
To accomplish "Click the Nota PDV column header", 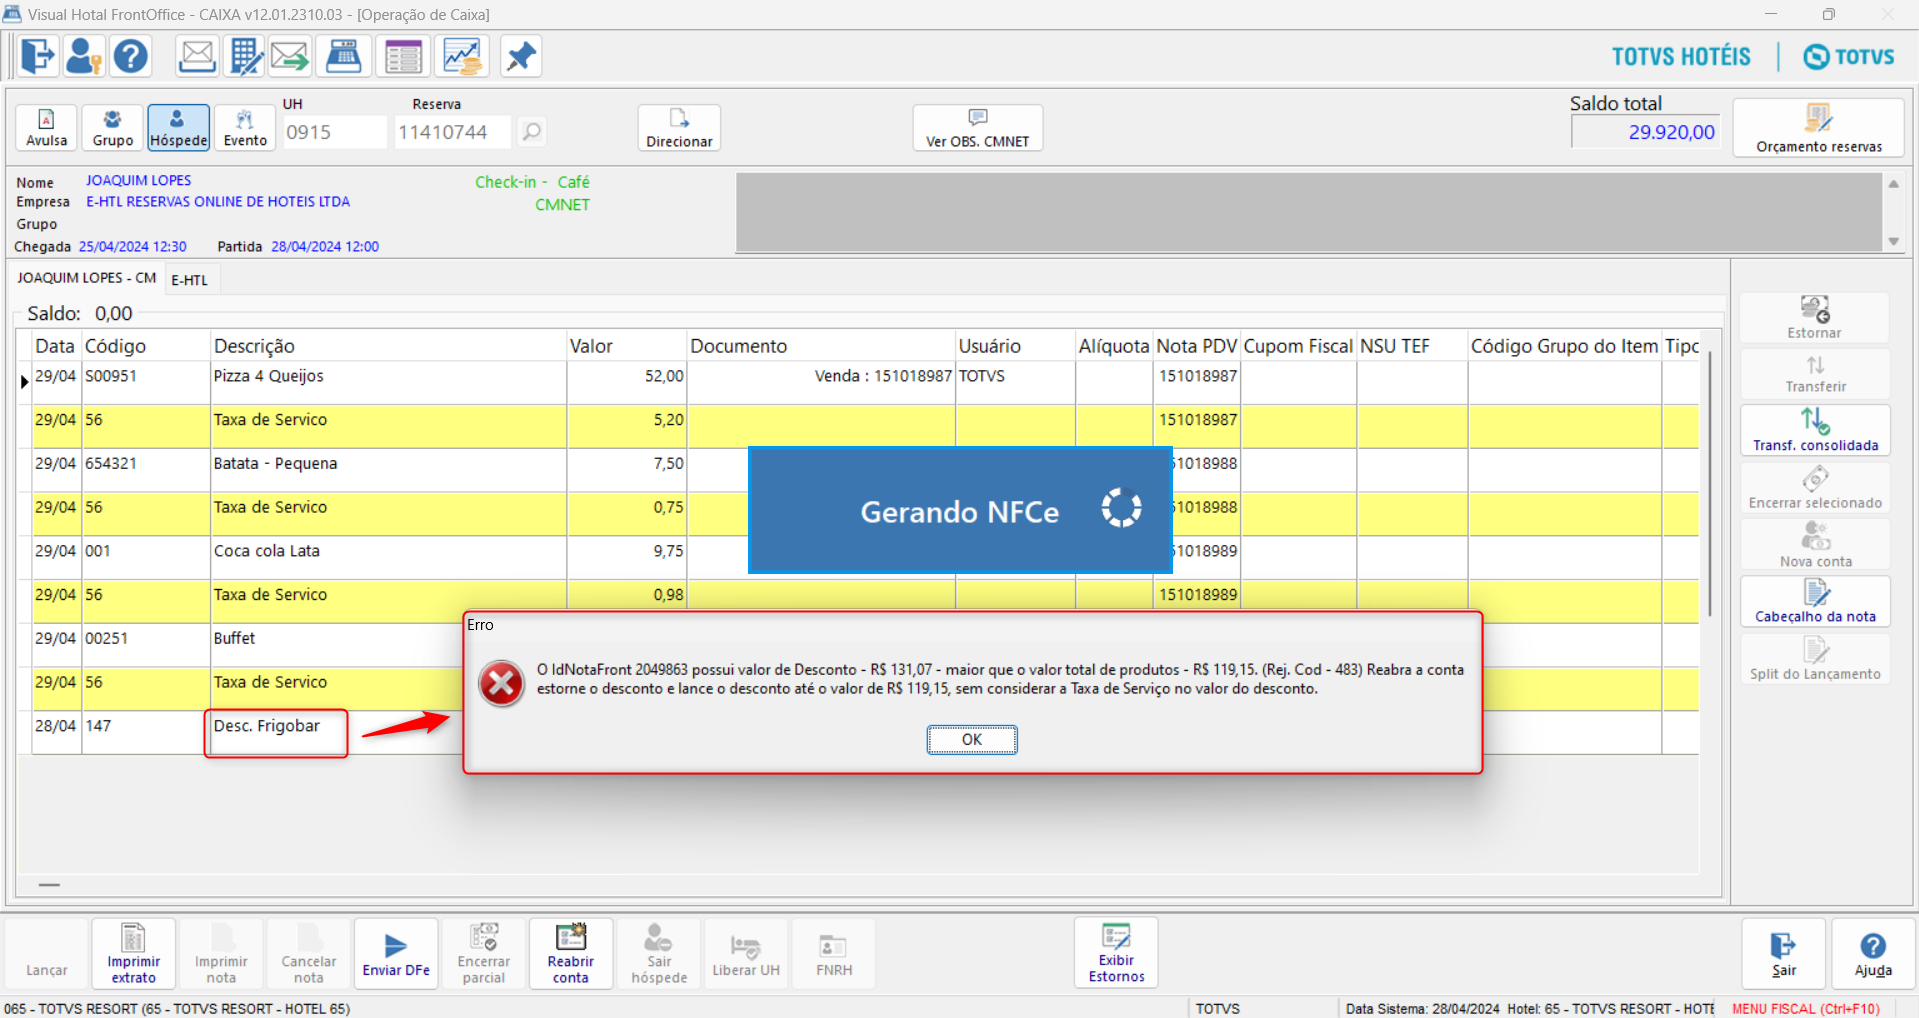I will pos(1197,346).
